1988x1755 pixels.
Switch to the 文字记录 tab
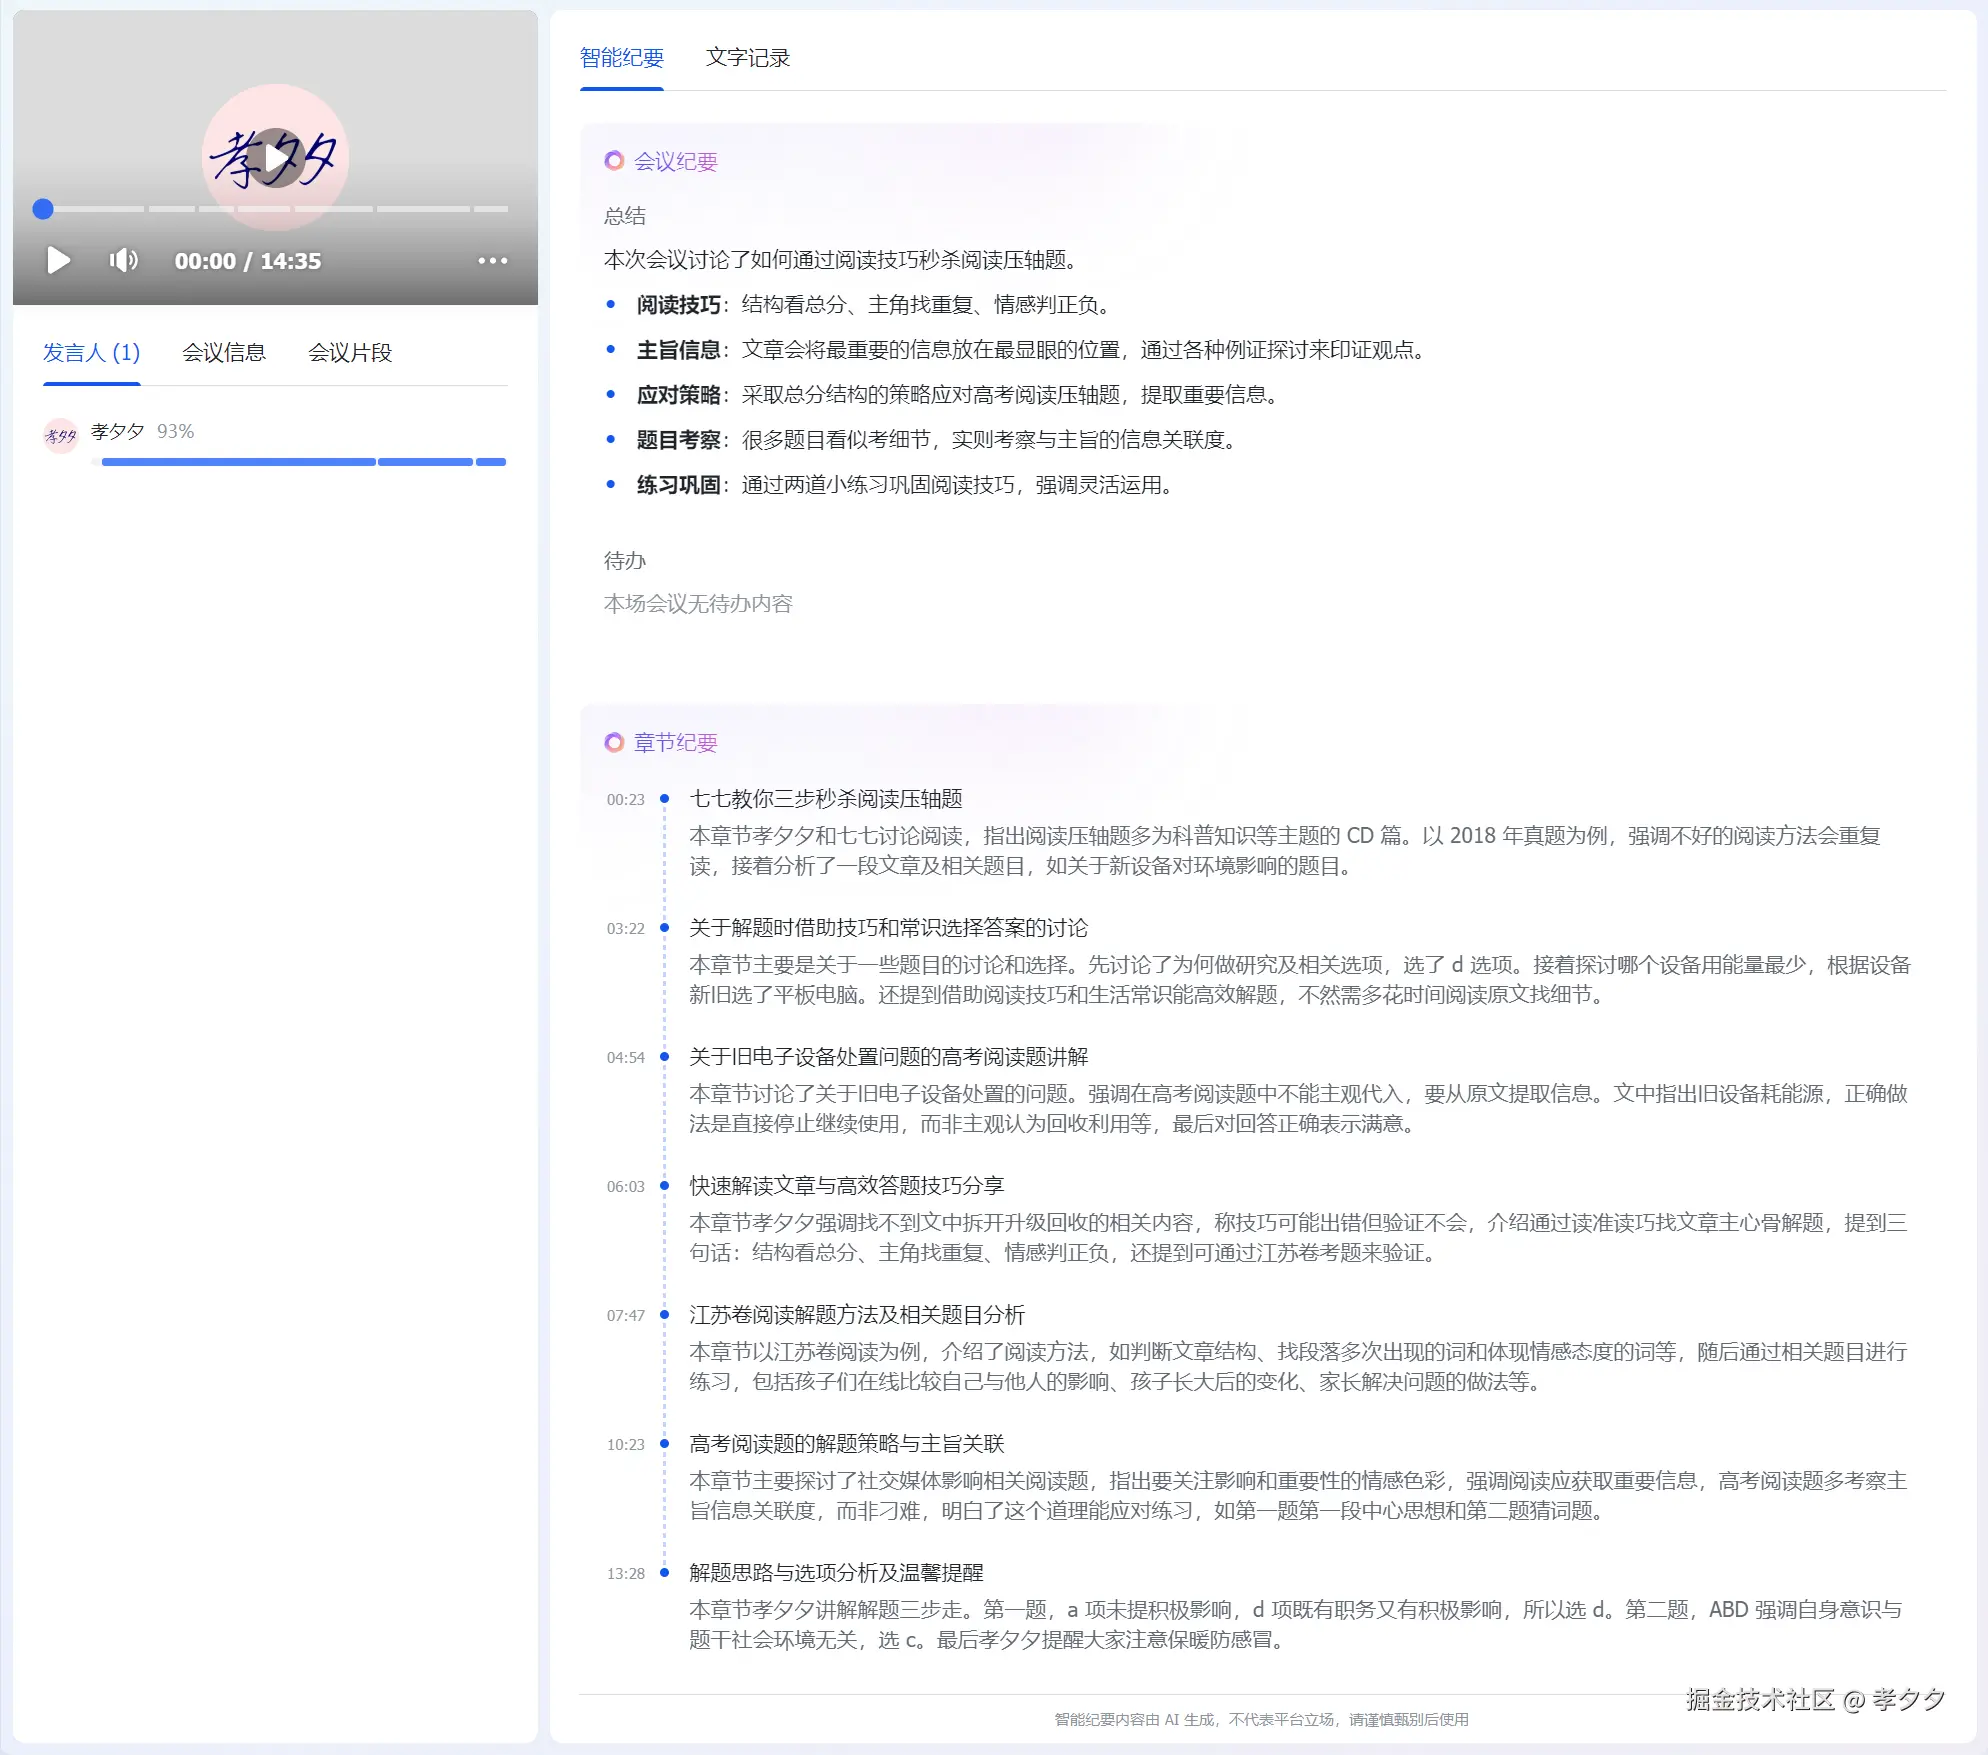747,58
